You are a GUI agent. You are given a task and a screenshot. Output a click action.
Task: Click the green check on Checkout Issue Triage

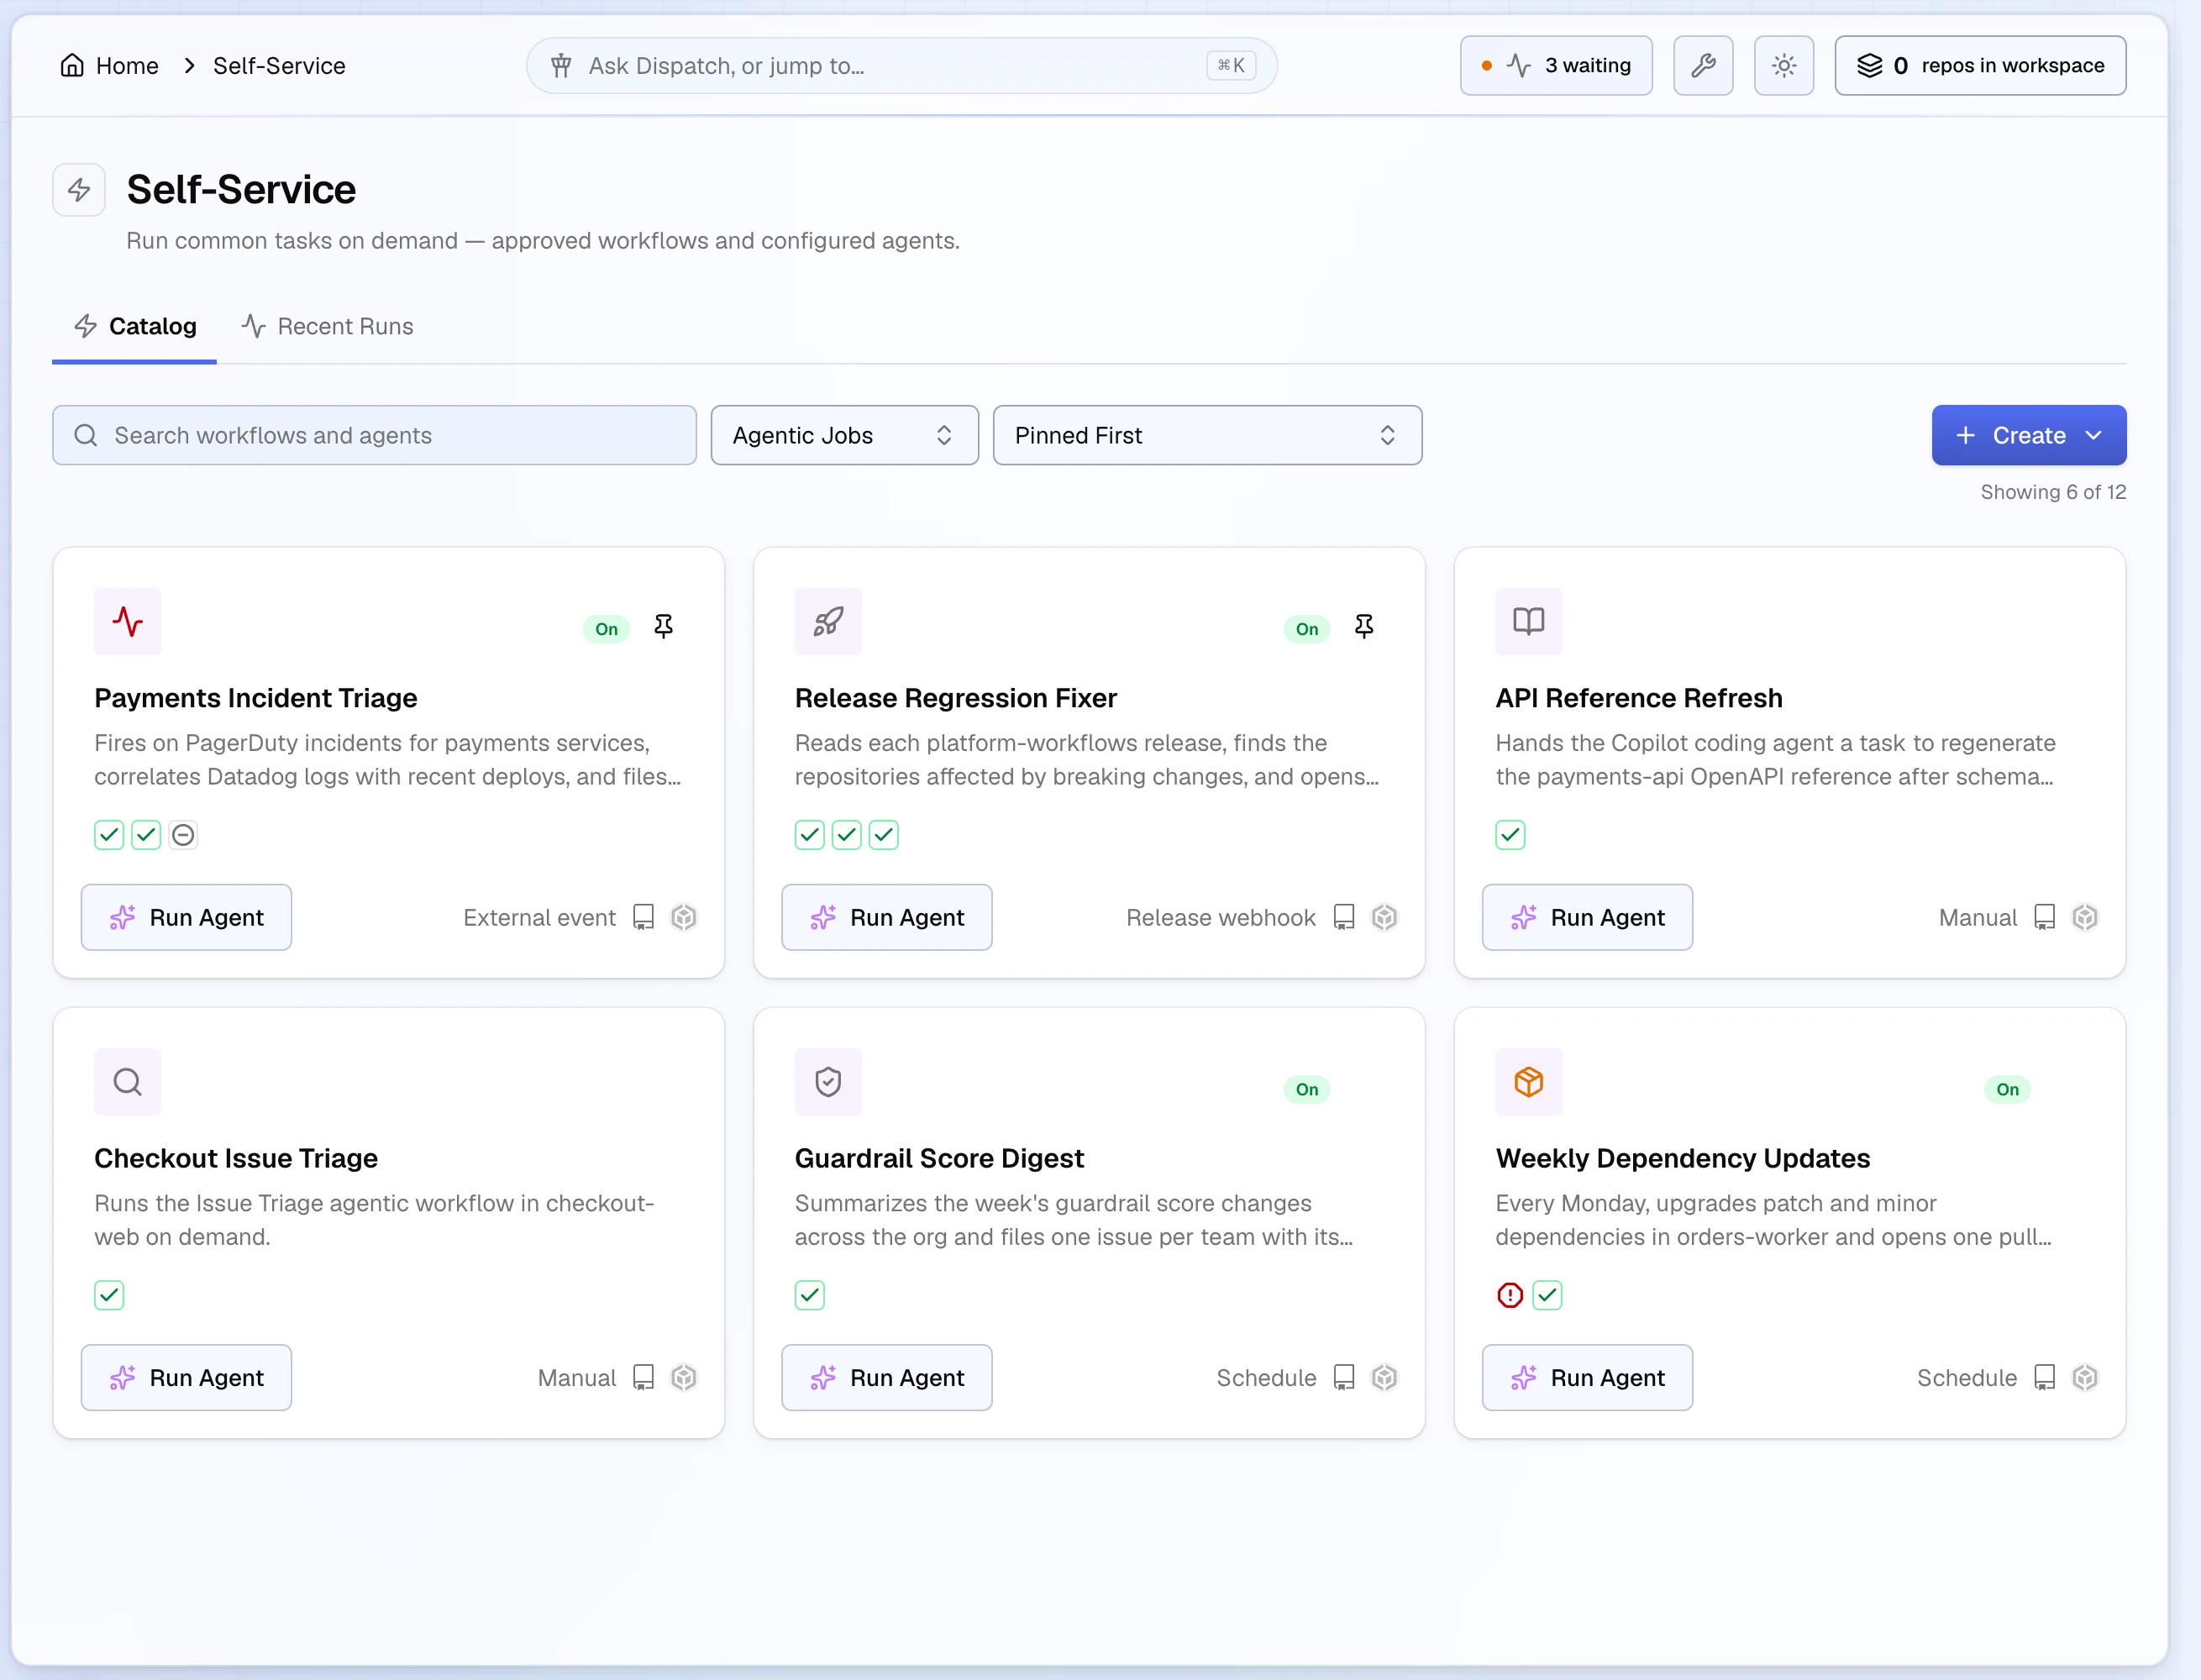click(109, 1296)
